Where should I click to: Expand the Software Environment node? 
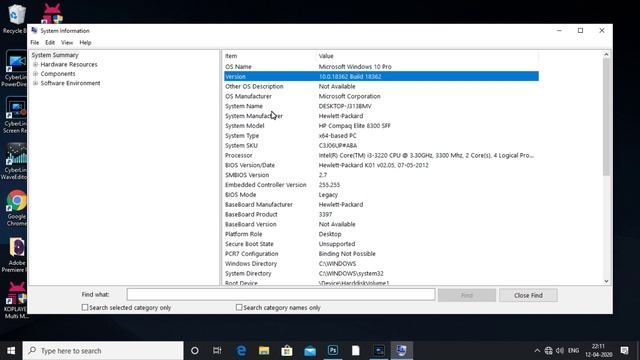point(36,83)
